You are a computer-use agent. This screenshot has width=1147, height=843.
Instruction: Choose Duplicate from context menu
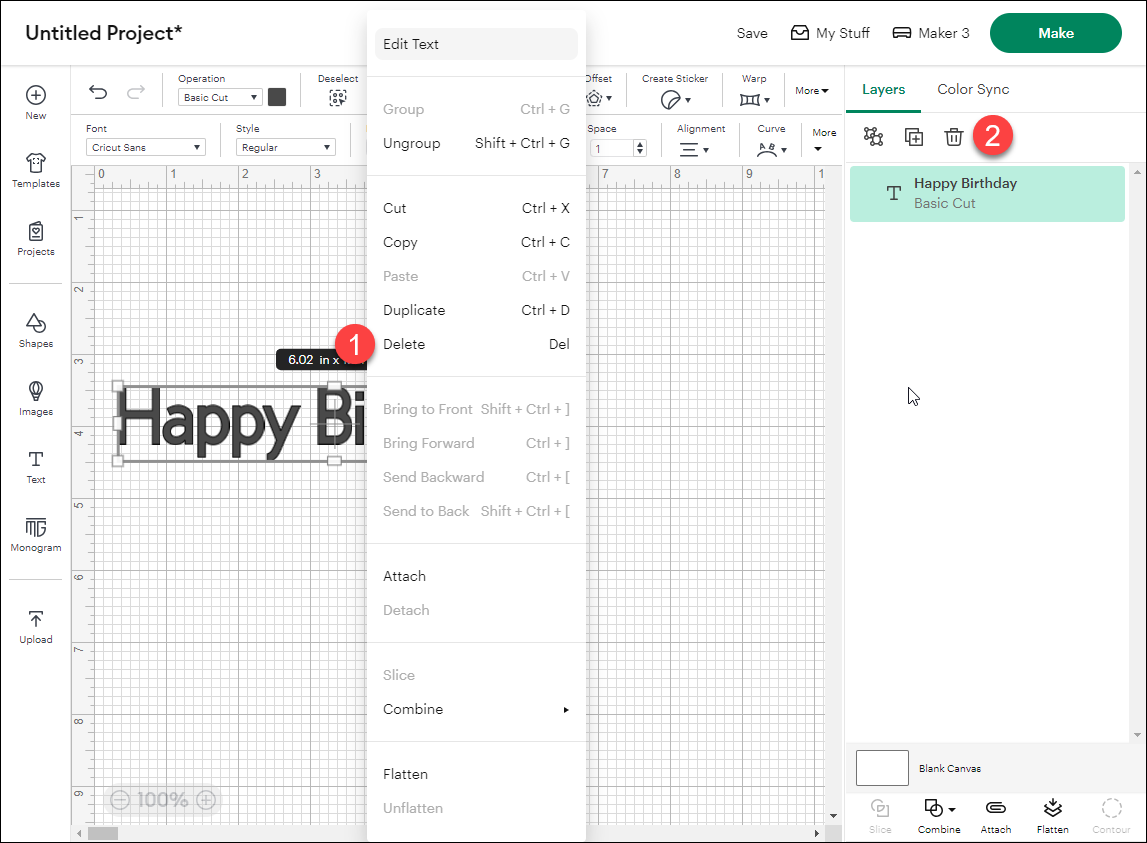pyautogui.click(x=476, y=310)
